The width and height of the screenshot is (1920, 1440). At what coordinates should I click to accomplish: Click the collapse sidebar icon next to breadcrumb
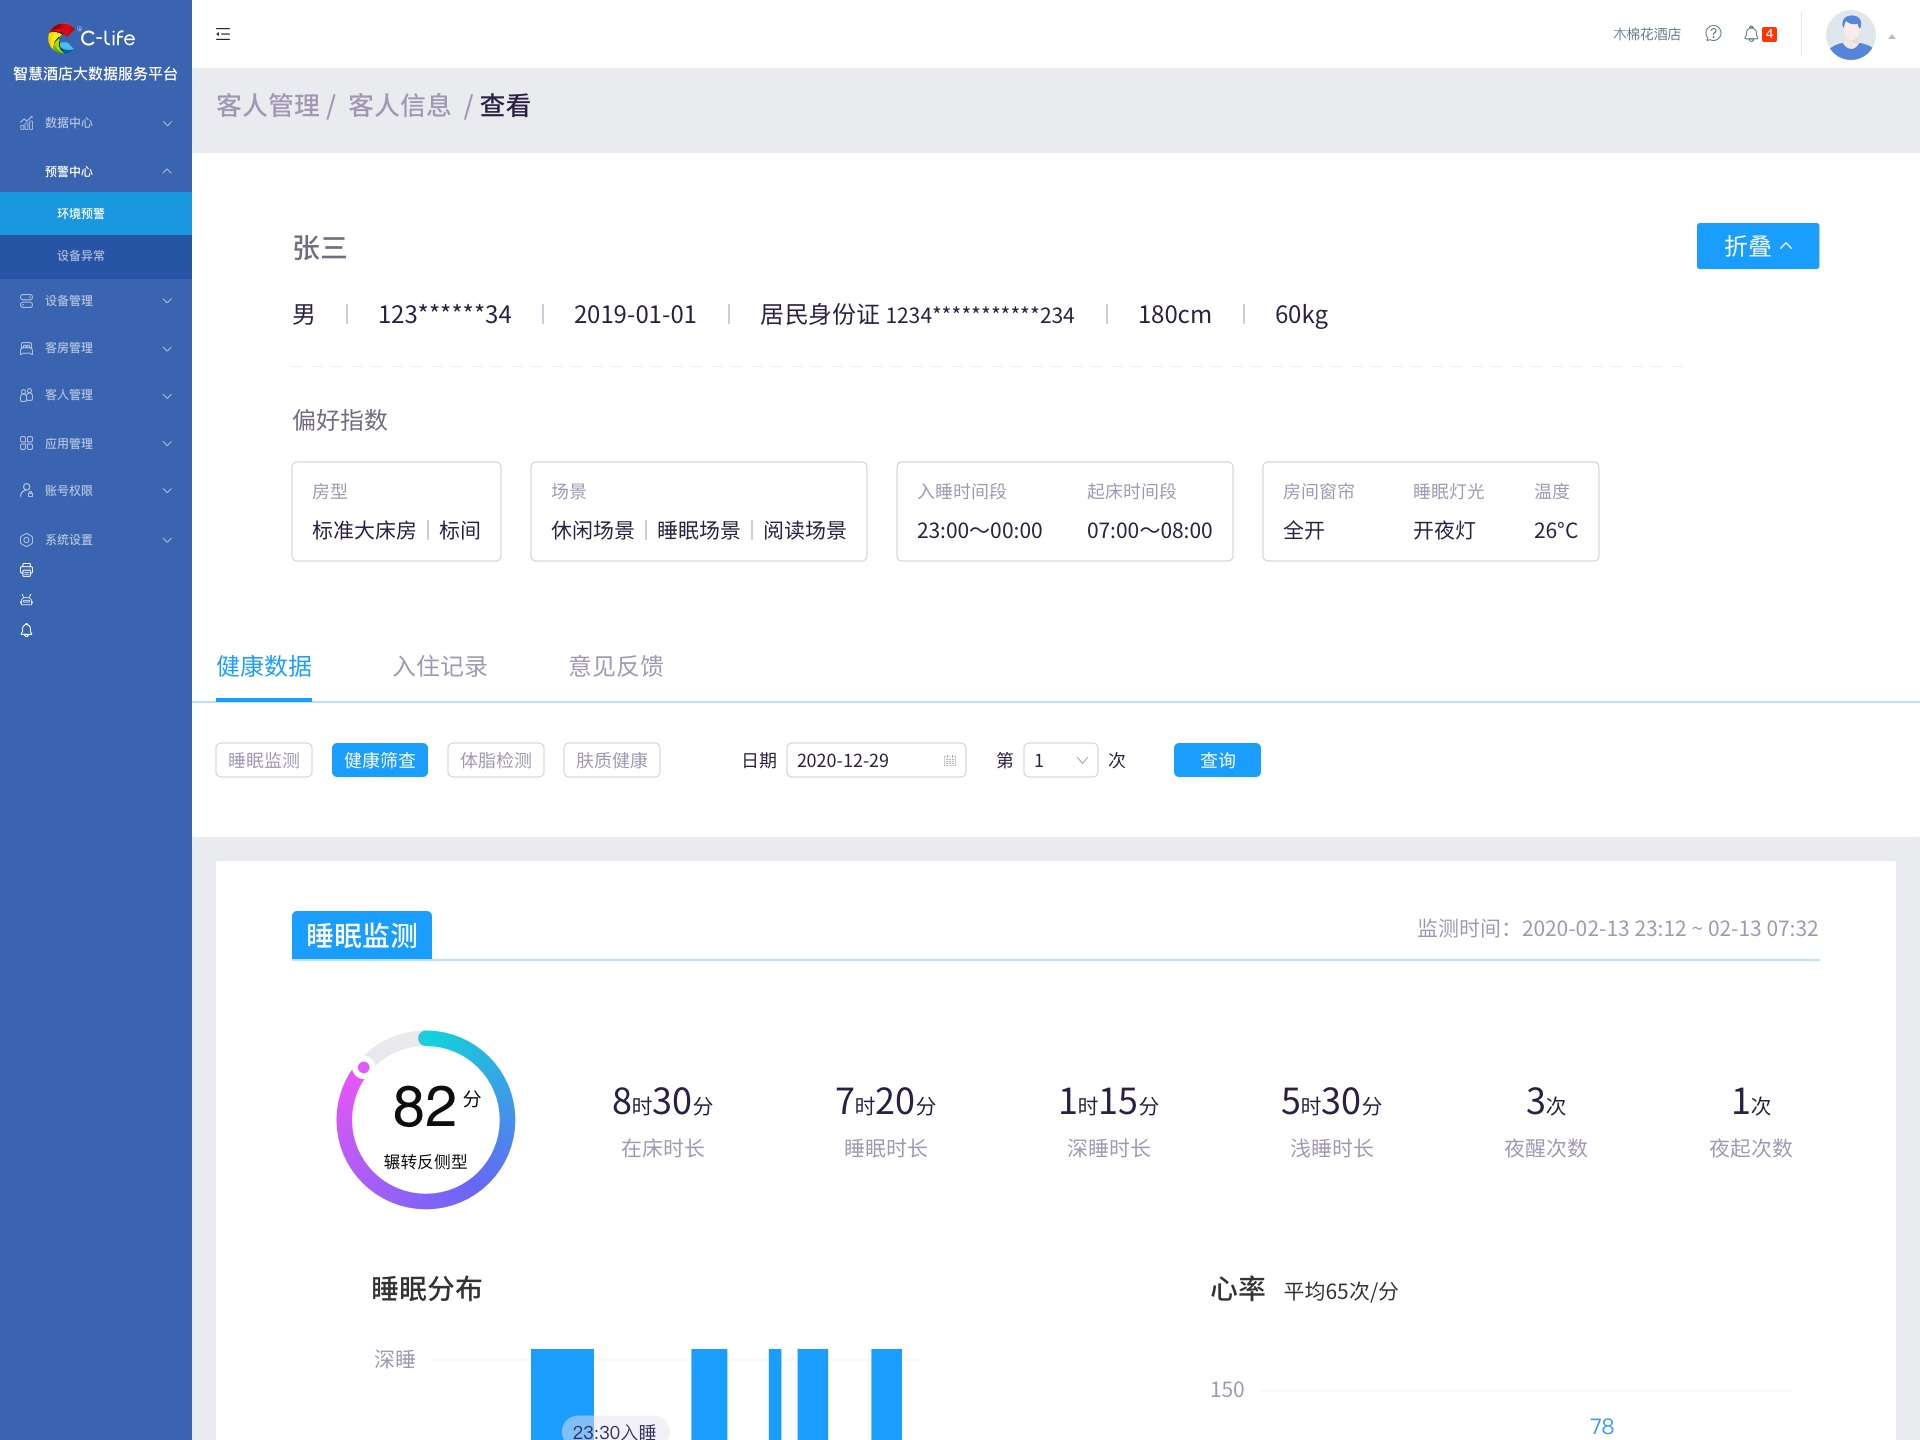[223, 34]
